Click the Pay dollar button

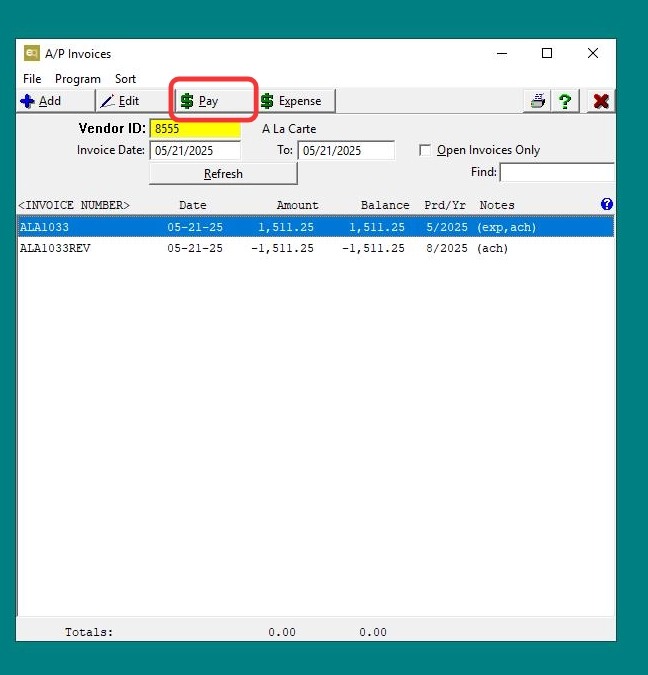tap(214, 101)
